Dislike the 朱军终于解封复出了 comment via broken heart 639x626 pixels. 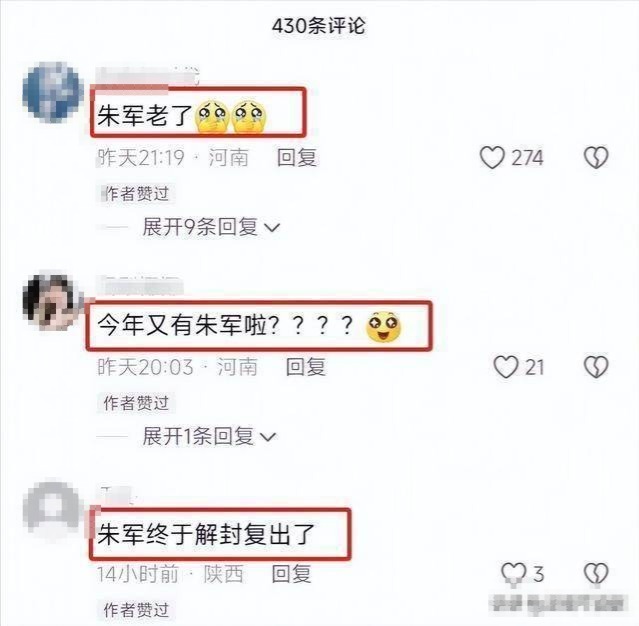coord(596,573)
